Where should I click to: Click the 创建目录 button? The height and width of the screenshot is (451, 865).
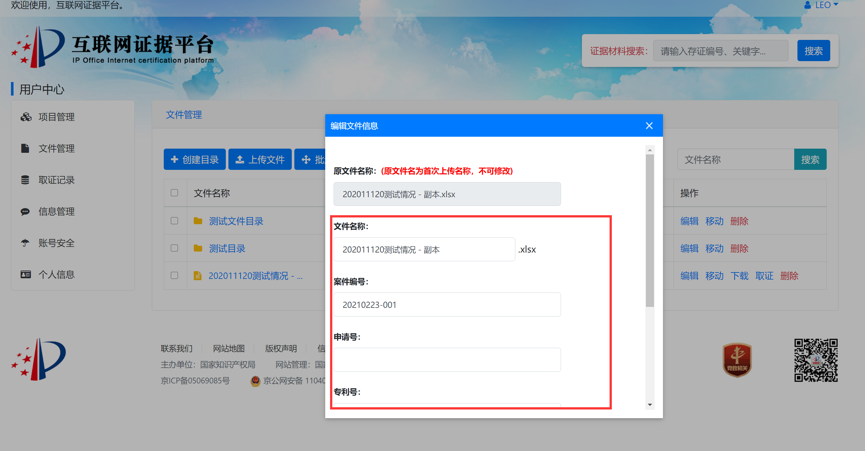[195, 160]
